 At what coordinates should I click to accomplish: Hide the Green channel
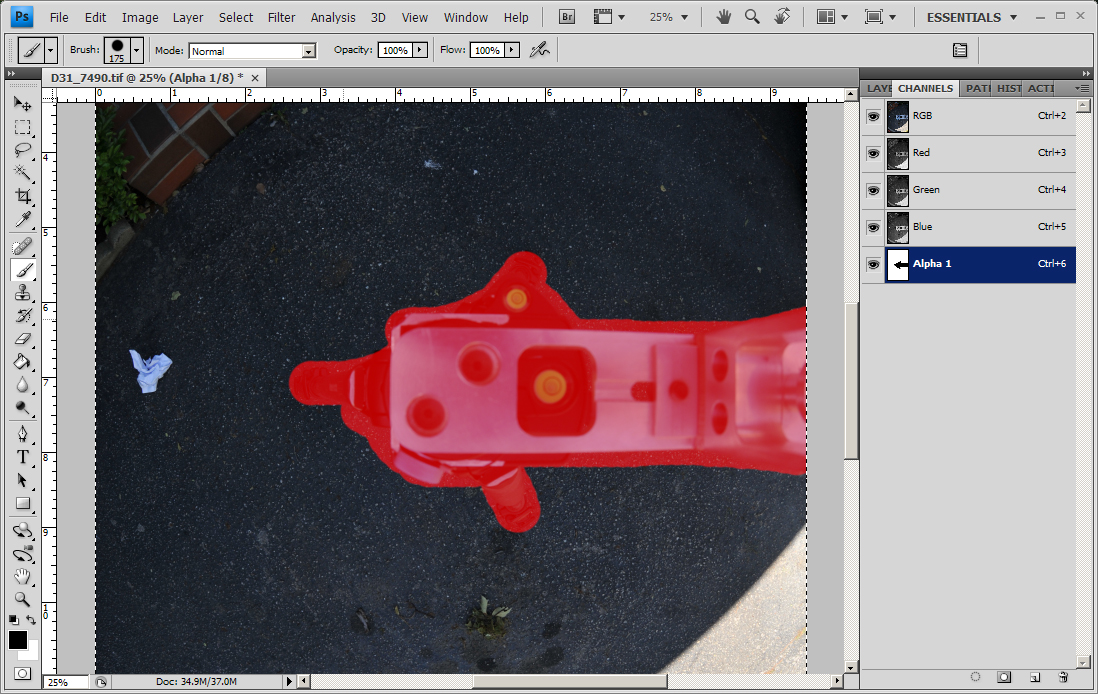[x=873, y=190]
